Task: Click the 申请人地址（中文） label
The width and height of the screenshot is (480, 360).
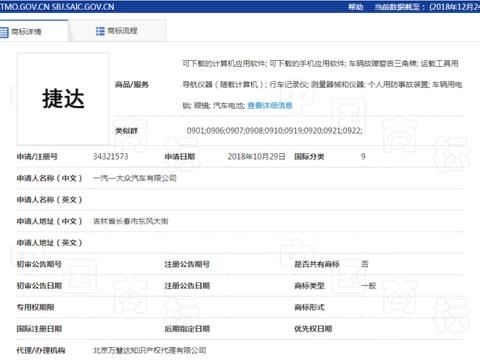Action: pyautogui.click(x=49, y=221)
